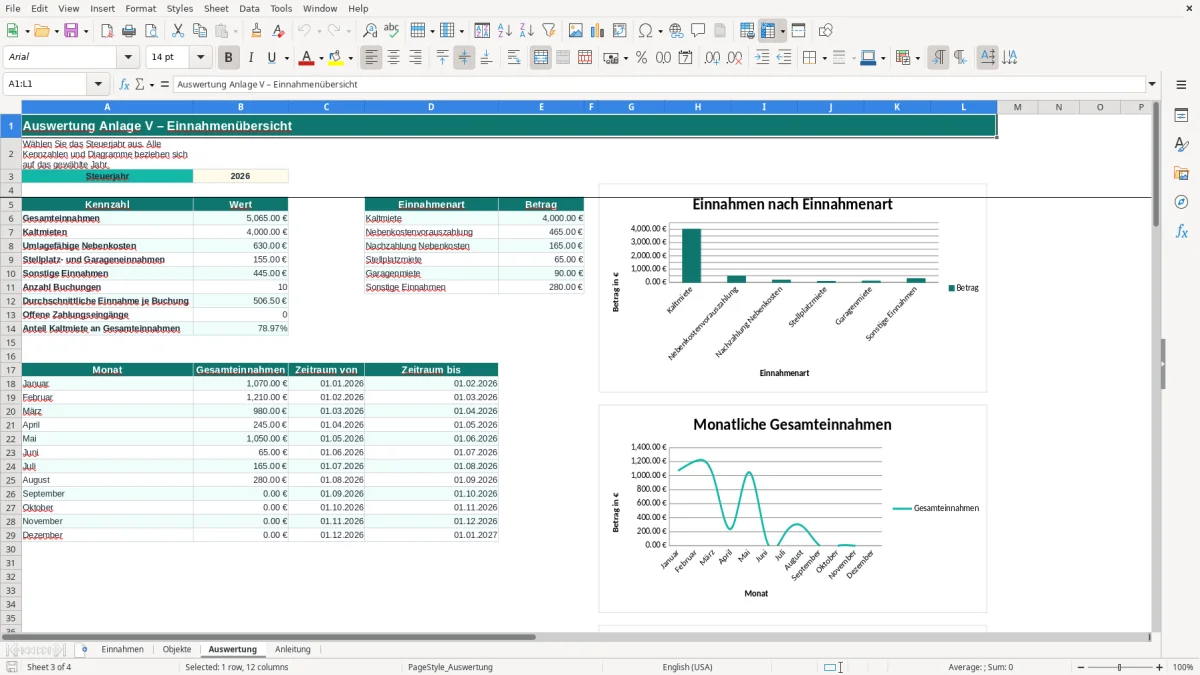Click the 100% zoom level

[1183, 667]
